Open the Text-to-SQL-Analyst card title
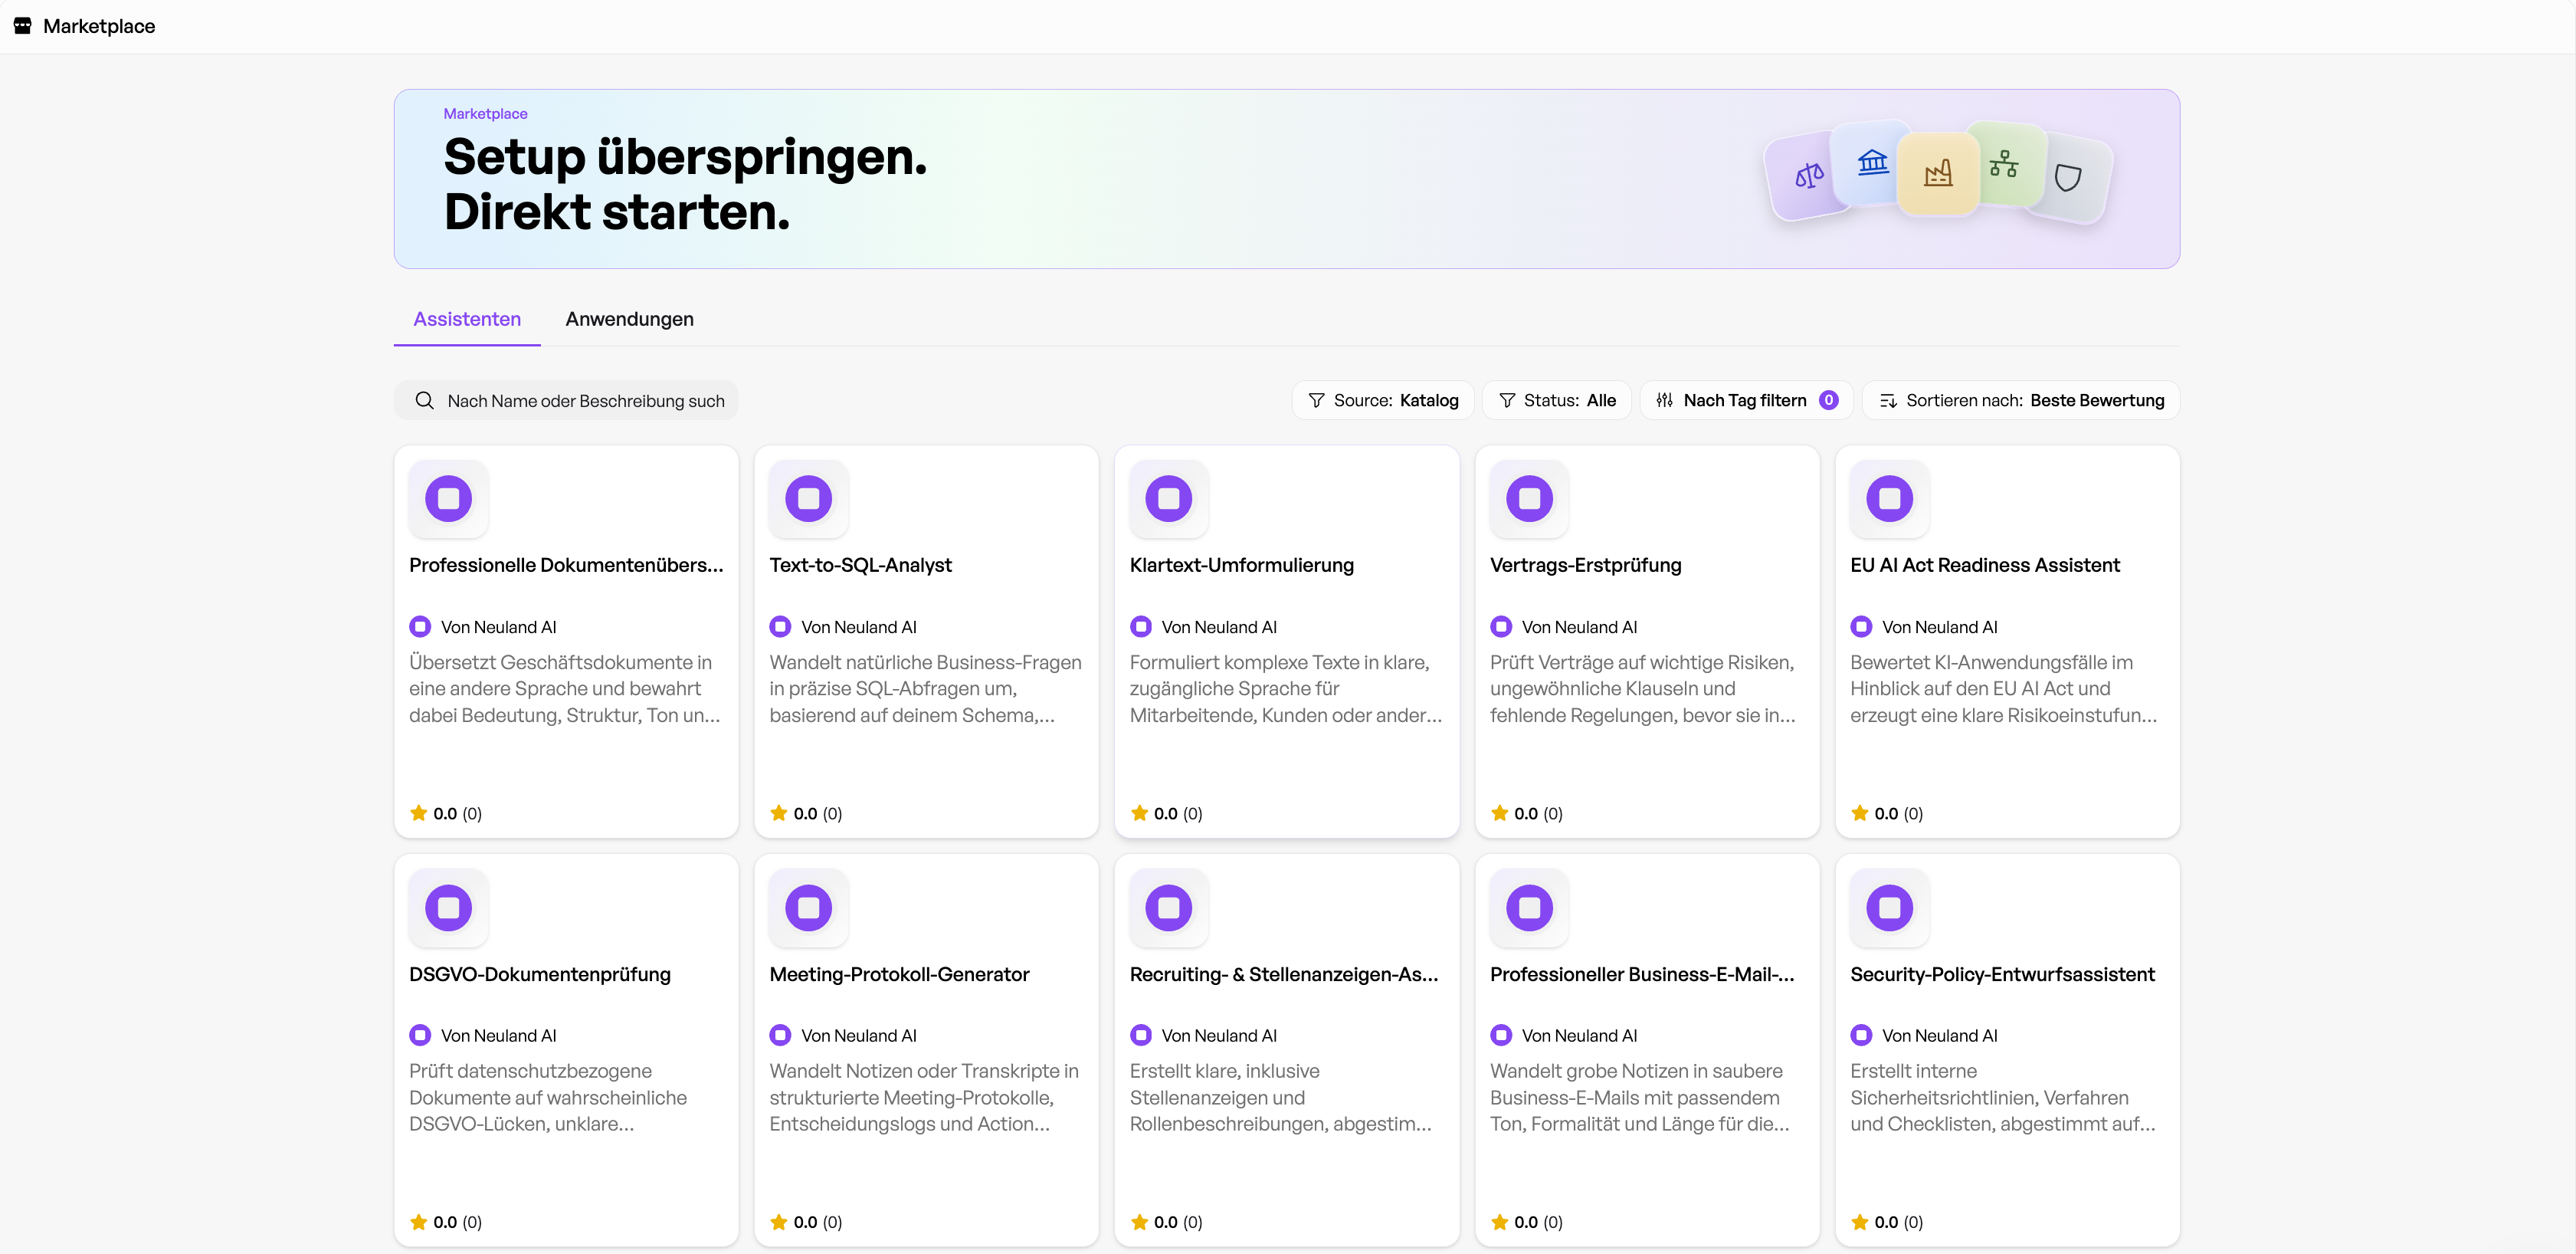This screenshot has height=1254, width=2576. 860,565
